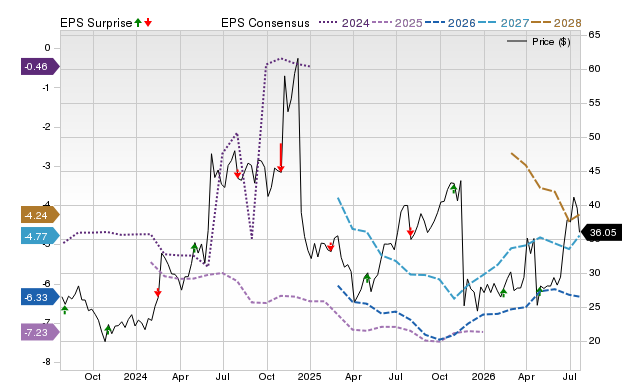
Task: Click the 2024 consensus legend entry
Action: coord(344,23)
